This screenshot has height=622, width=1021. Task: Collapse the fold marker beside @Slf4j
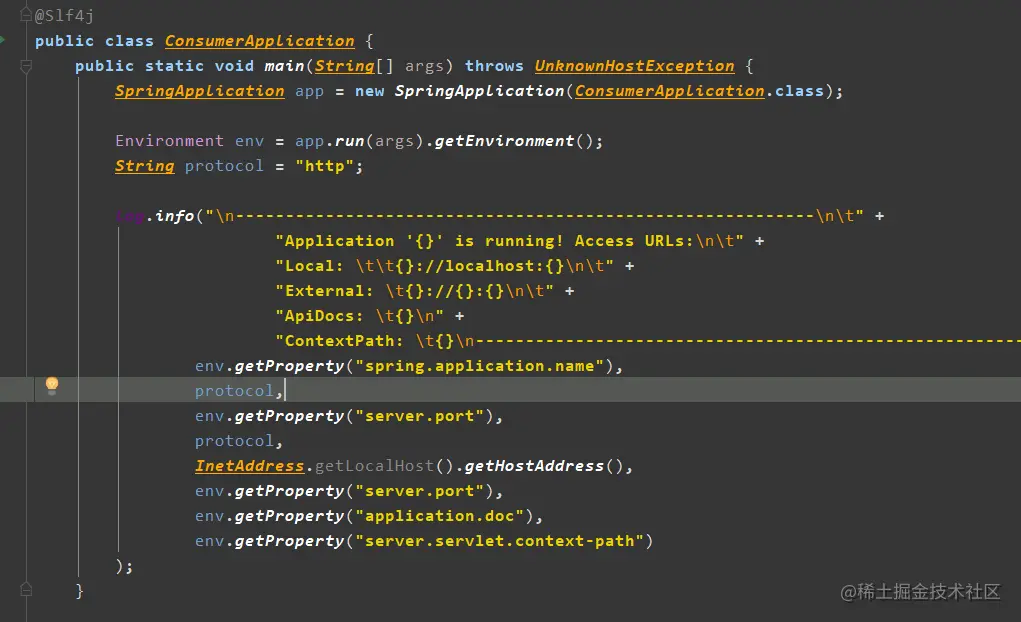click(26, 14)
